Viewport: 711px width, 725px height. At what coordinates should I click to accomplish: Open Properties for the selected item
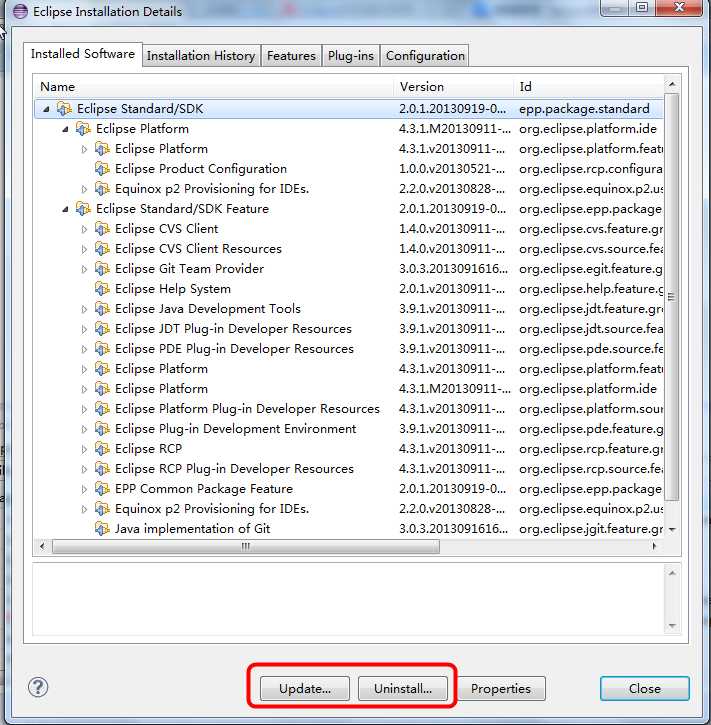(x=501, y=688)
